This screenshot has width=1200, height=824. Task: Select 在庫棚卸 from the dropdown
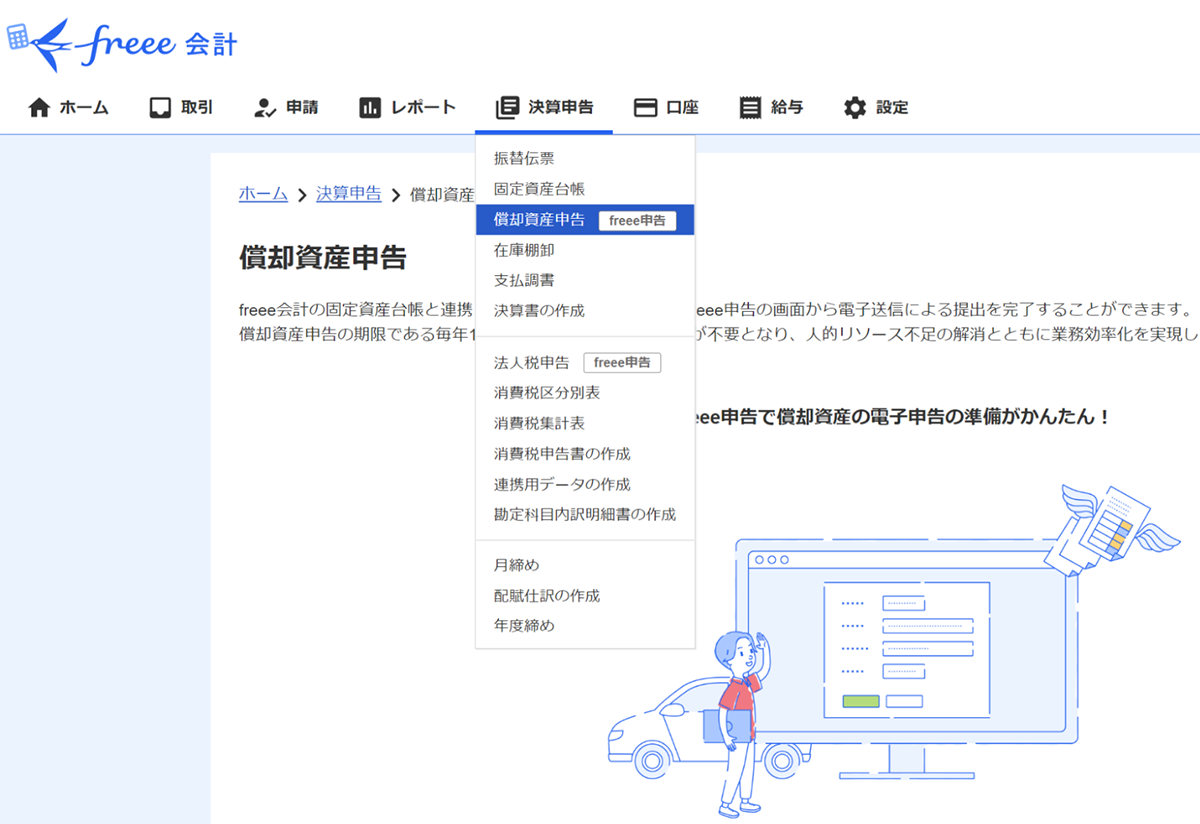click(x=585, y=250)
